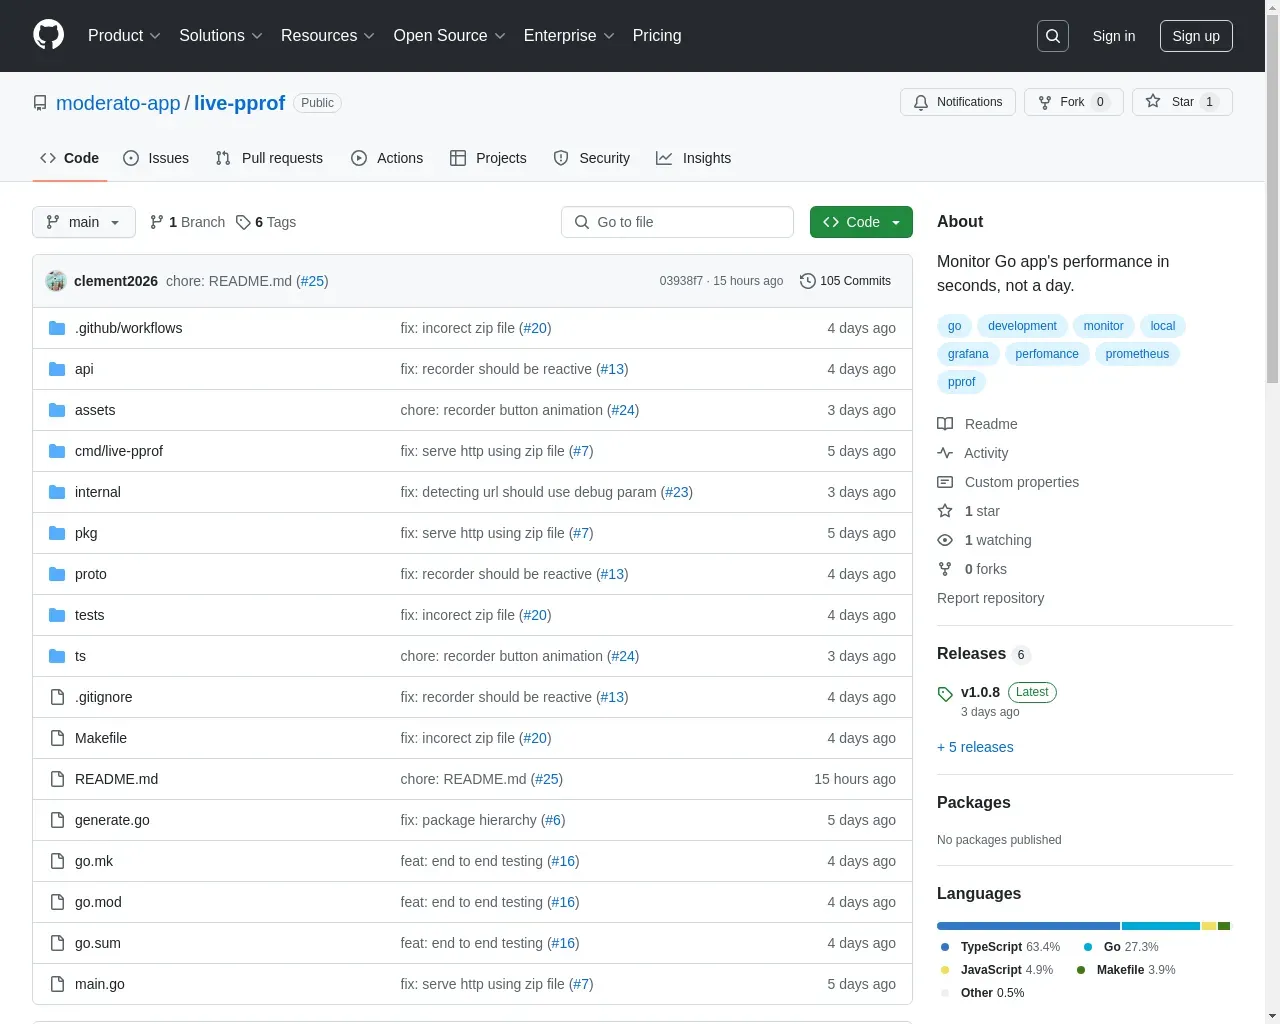This screenshot has width=1280, height=1024.
Task: Click the main.go file icon
Action: tap(57, 984)
